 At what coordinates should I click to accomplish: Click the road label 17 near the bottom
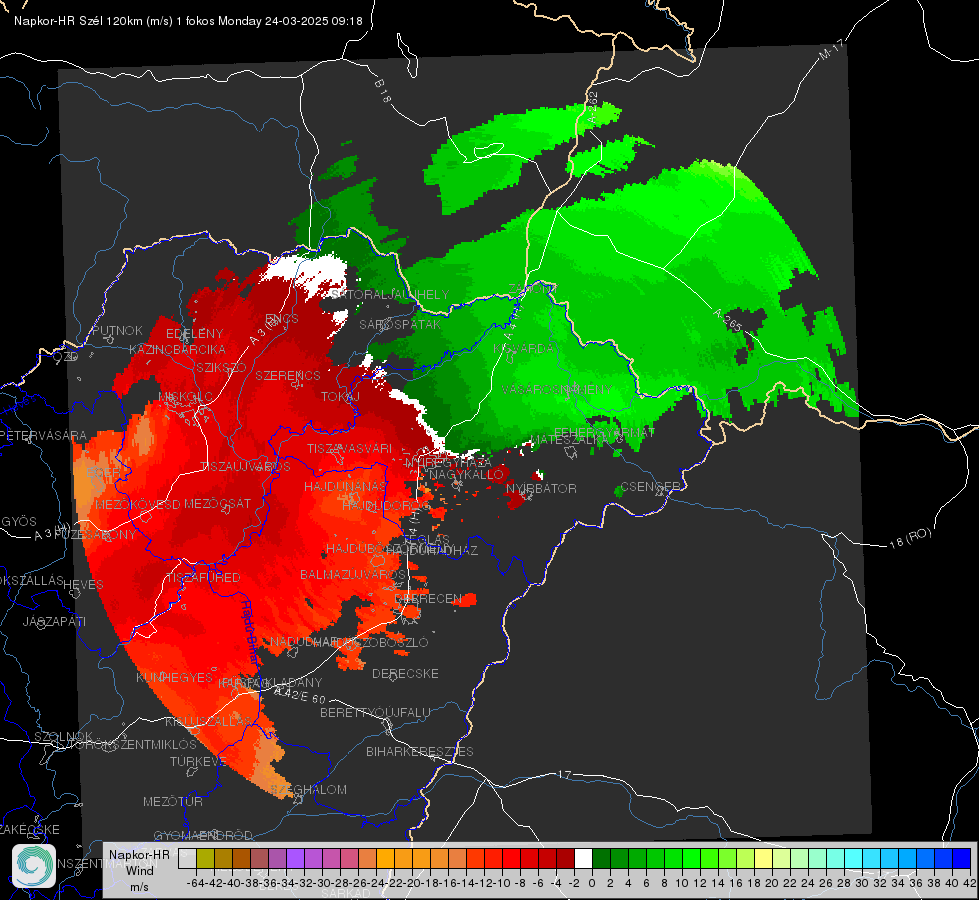[564, 774]
